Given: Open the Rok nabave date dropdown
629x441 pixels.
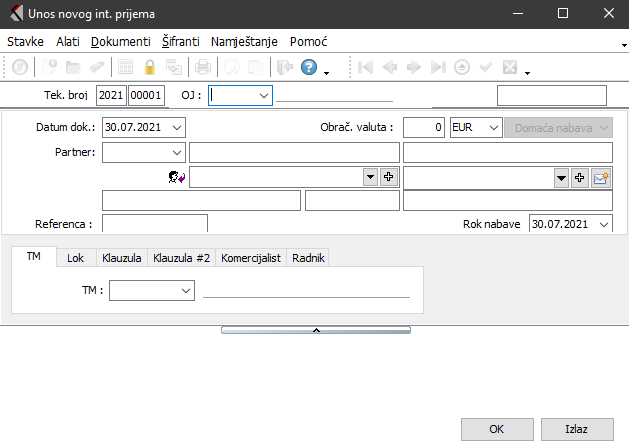Looking at the screenshot, I should [x=603, y=224].
